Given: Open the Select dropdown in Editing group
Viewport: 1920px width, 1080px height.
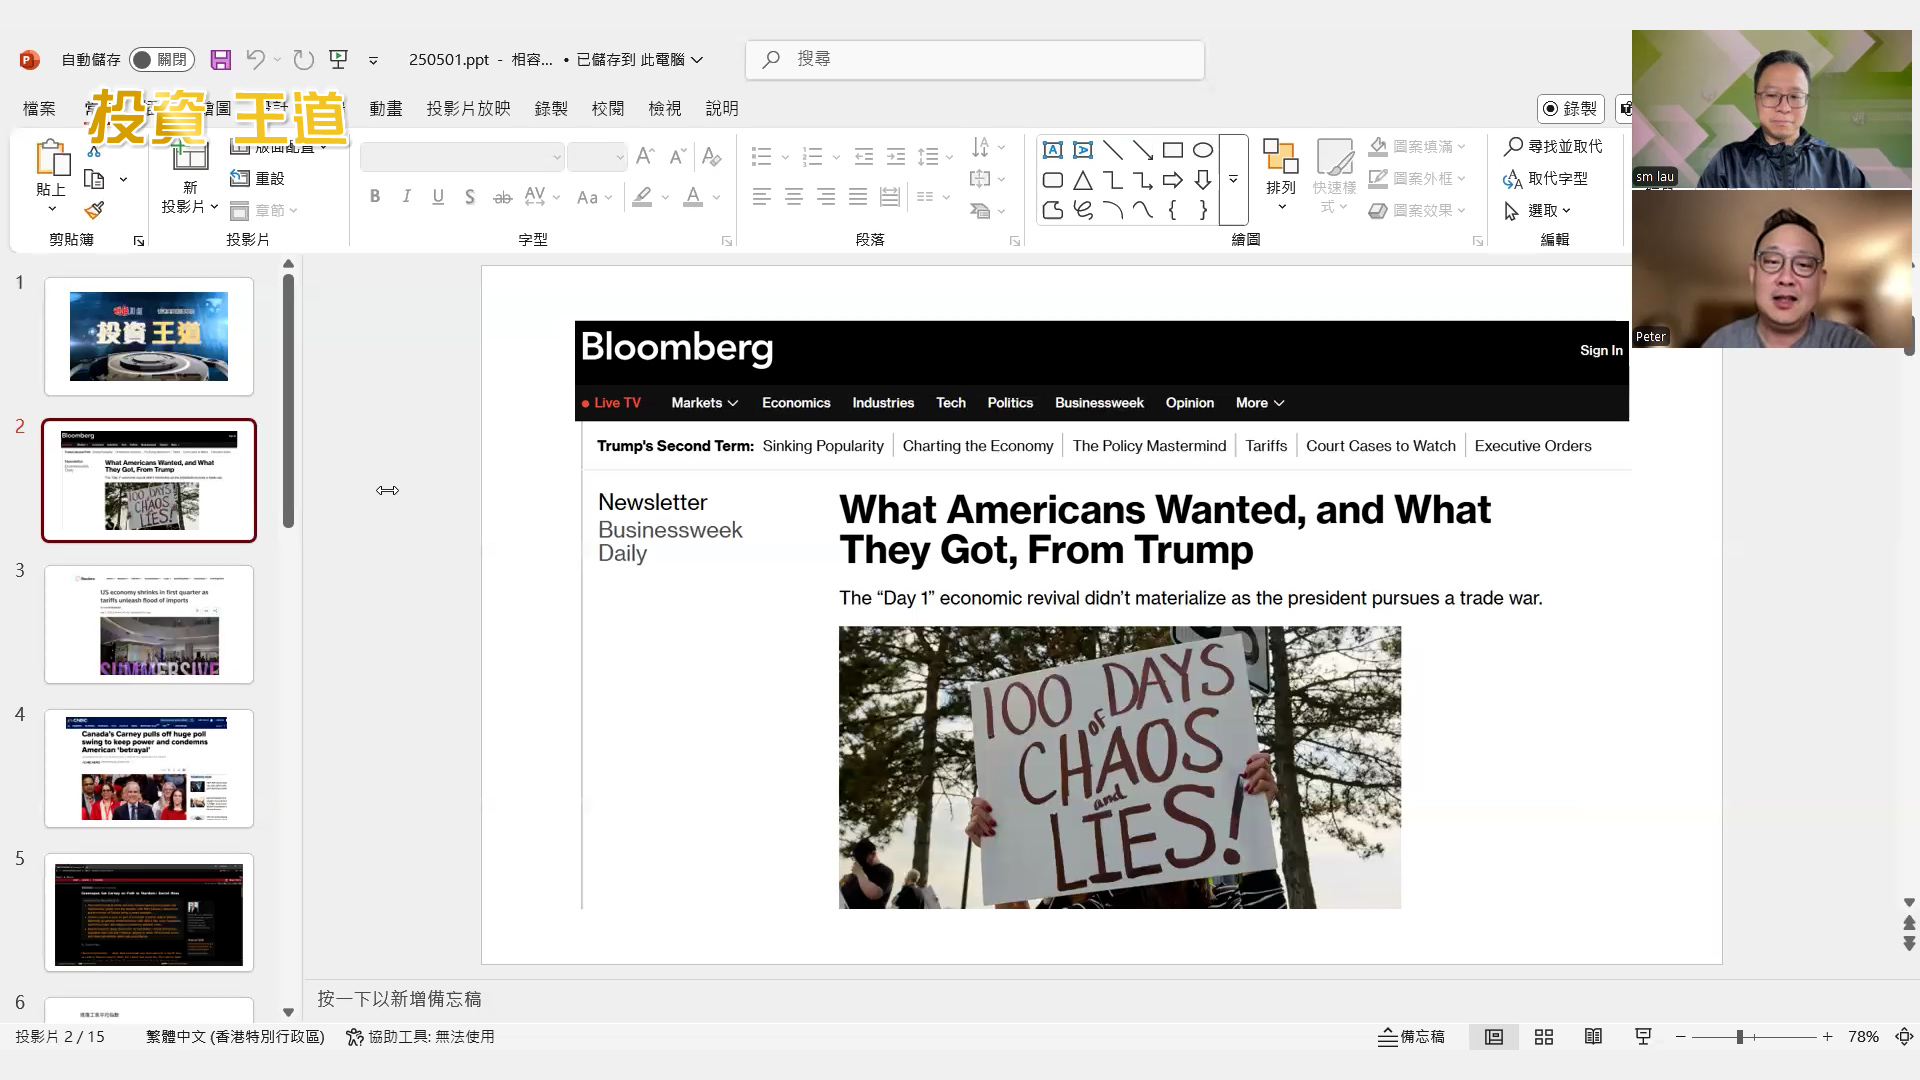Looking at the screenshot, I should [x=1538, y=211].
